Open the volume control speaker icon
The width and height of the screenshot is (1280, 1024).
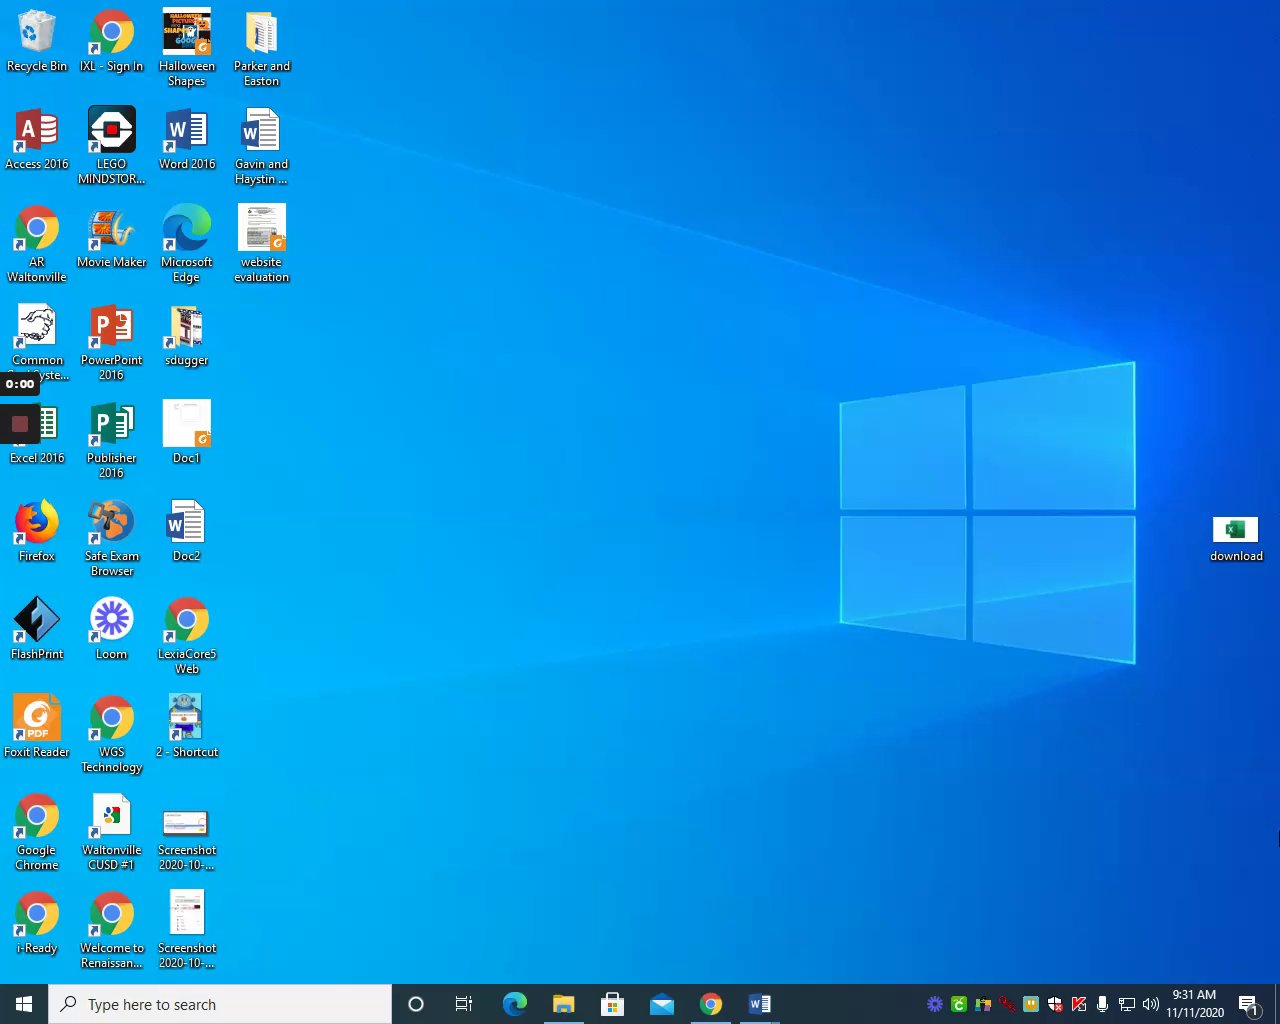1150,1004
